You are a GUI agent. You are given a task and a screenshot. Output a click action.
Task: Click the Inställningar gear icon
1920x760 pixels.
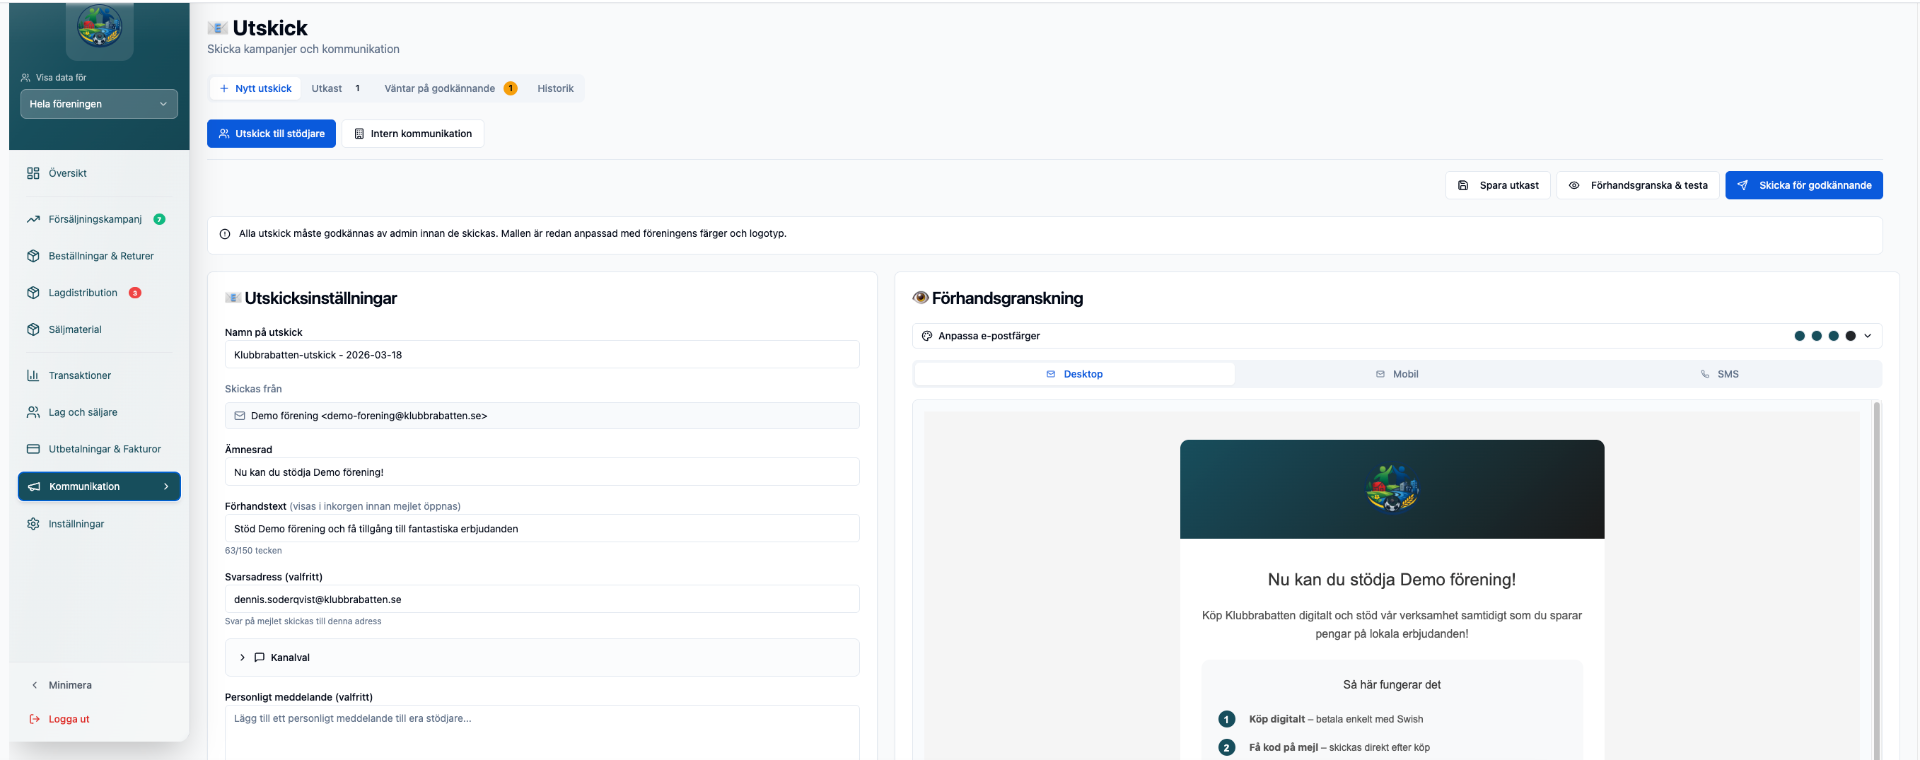pyautogui.click(x=33, y=524)
